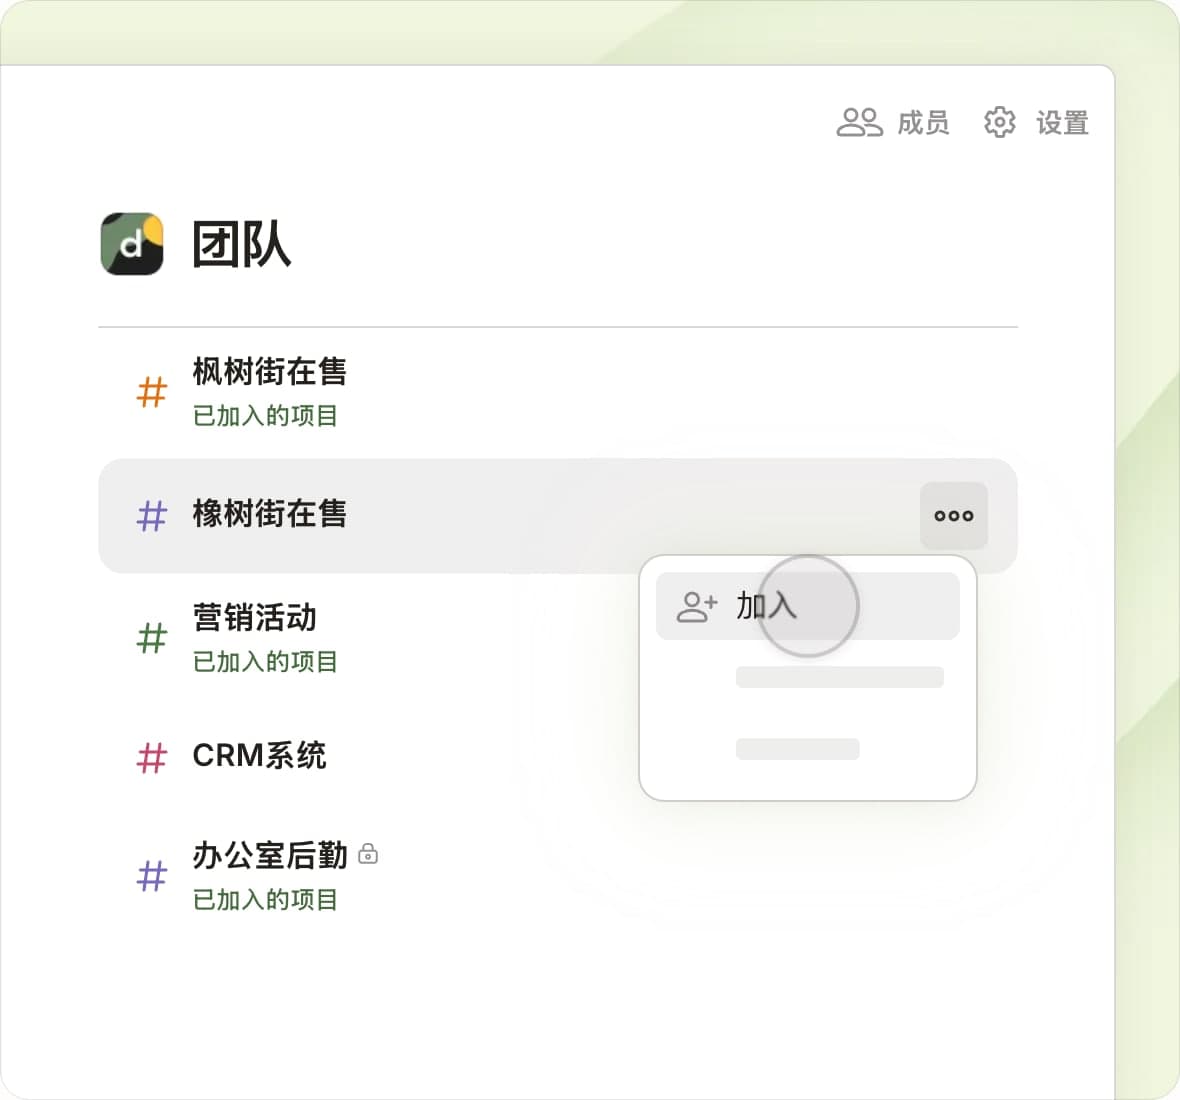Open the CRM系统 project
Screen dimensions: 1180x1100
coord(259,756)
